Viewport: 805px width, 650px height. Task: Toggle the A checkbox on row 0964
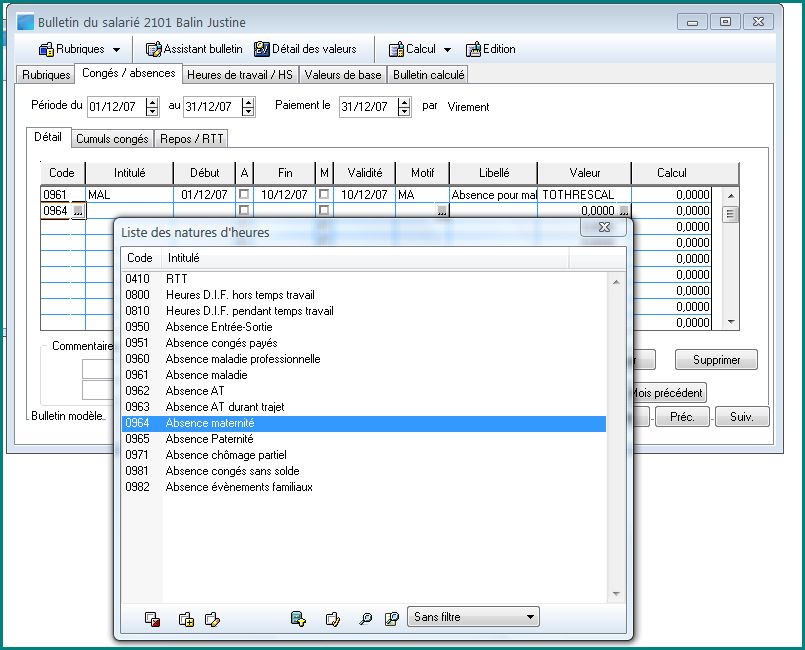pyautogui.click(x=244, y=210)
